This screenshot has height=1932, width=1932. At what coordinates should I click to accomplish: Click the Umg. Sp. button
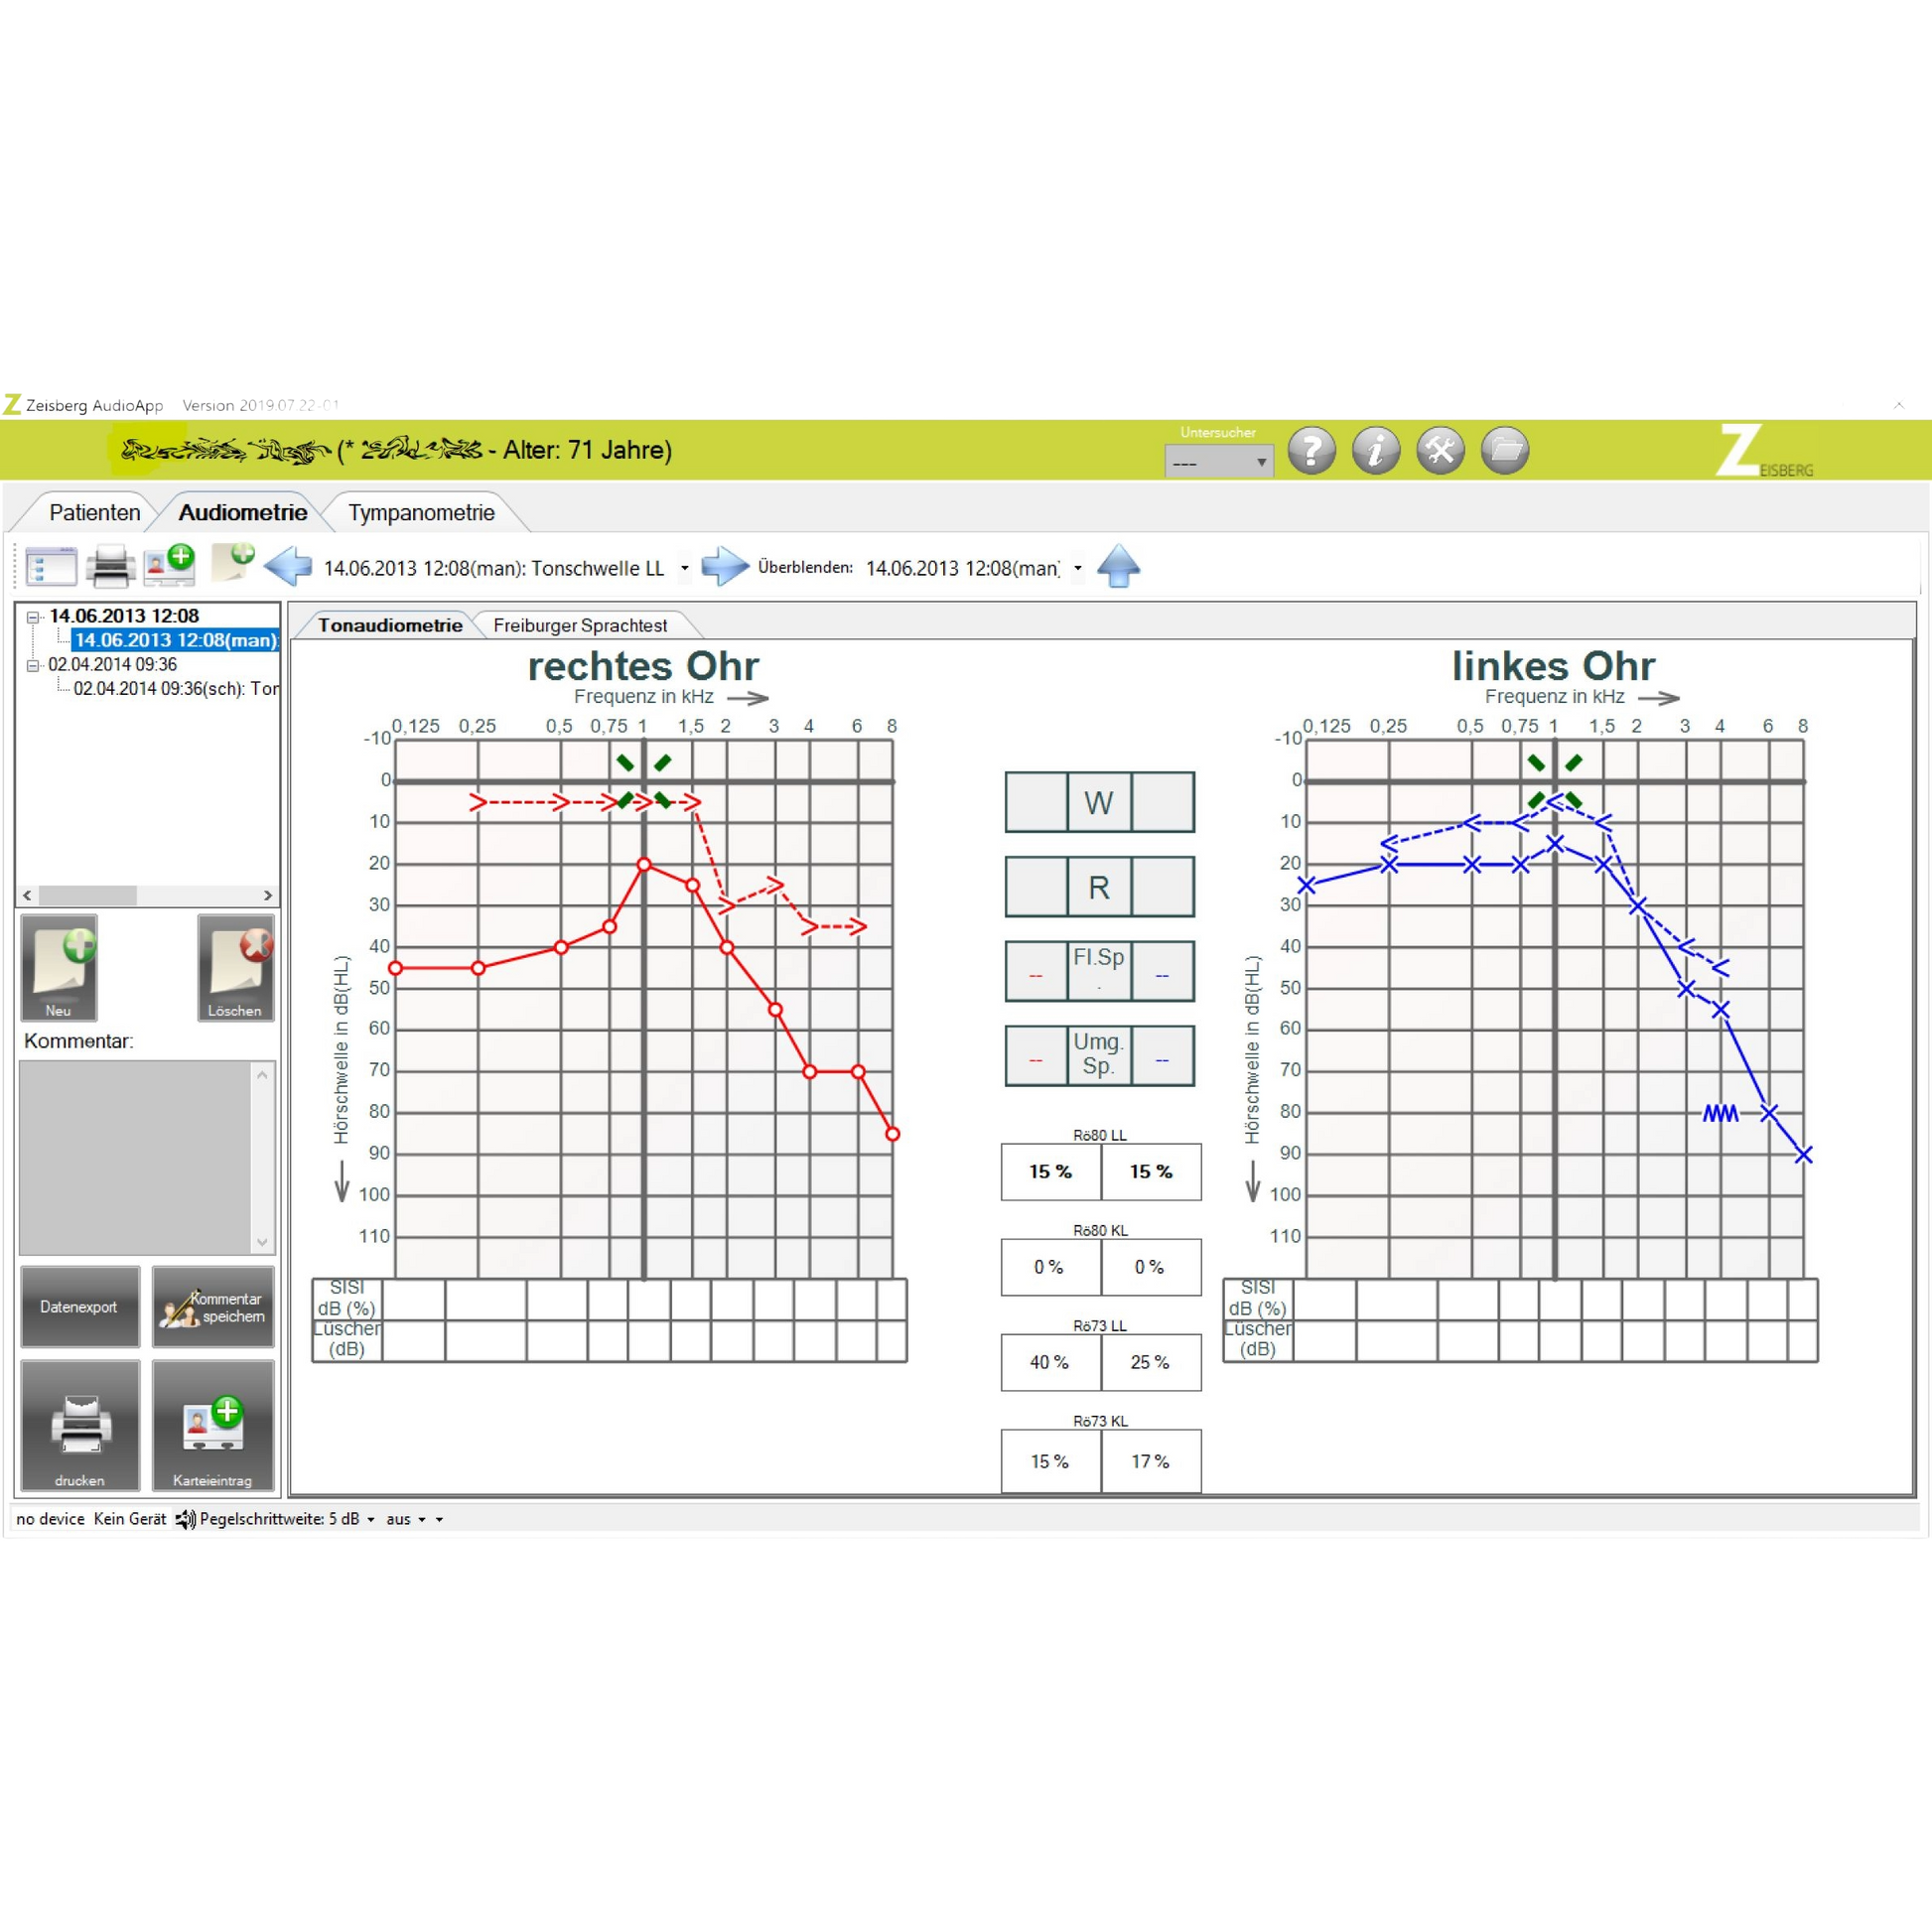click(x=1099, y=1056)
